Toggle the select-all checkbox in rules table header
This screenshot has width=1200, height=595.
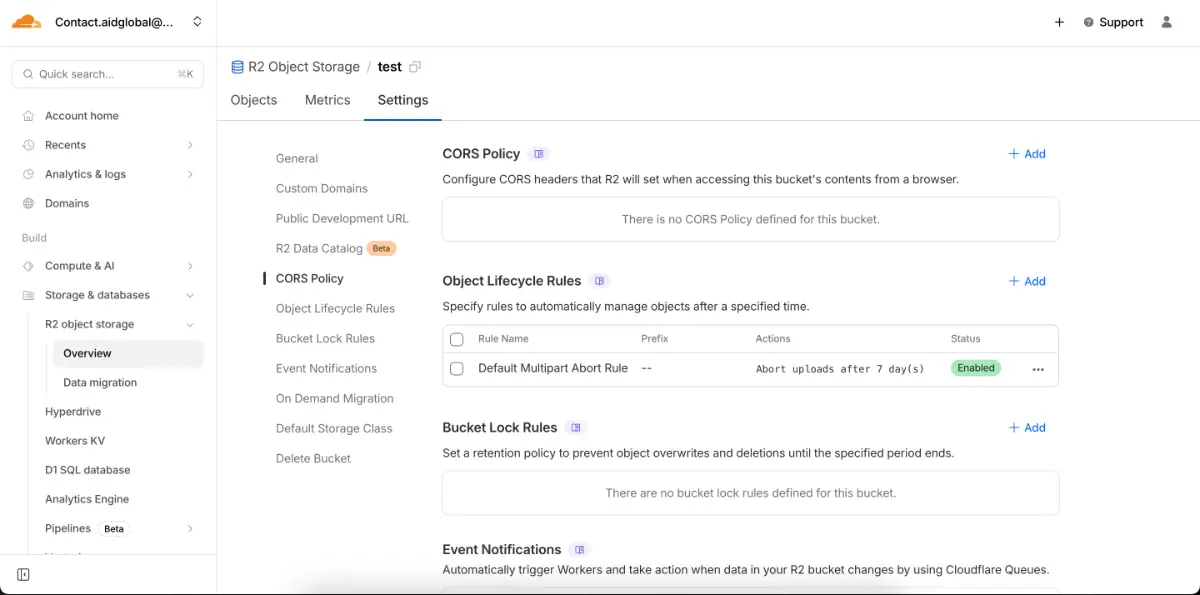(457, 339)
